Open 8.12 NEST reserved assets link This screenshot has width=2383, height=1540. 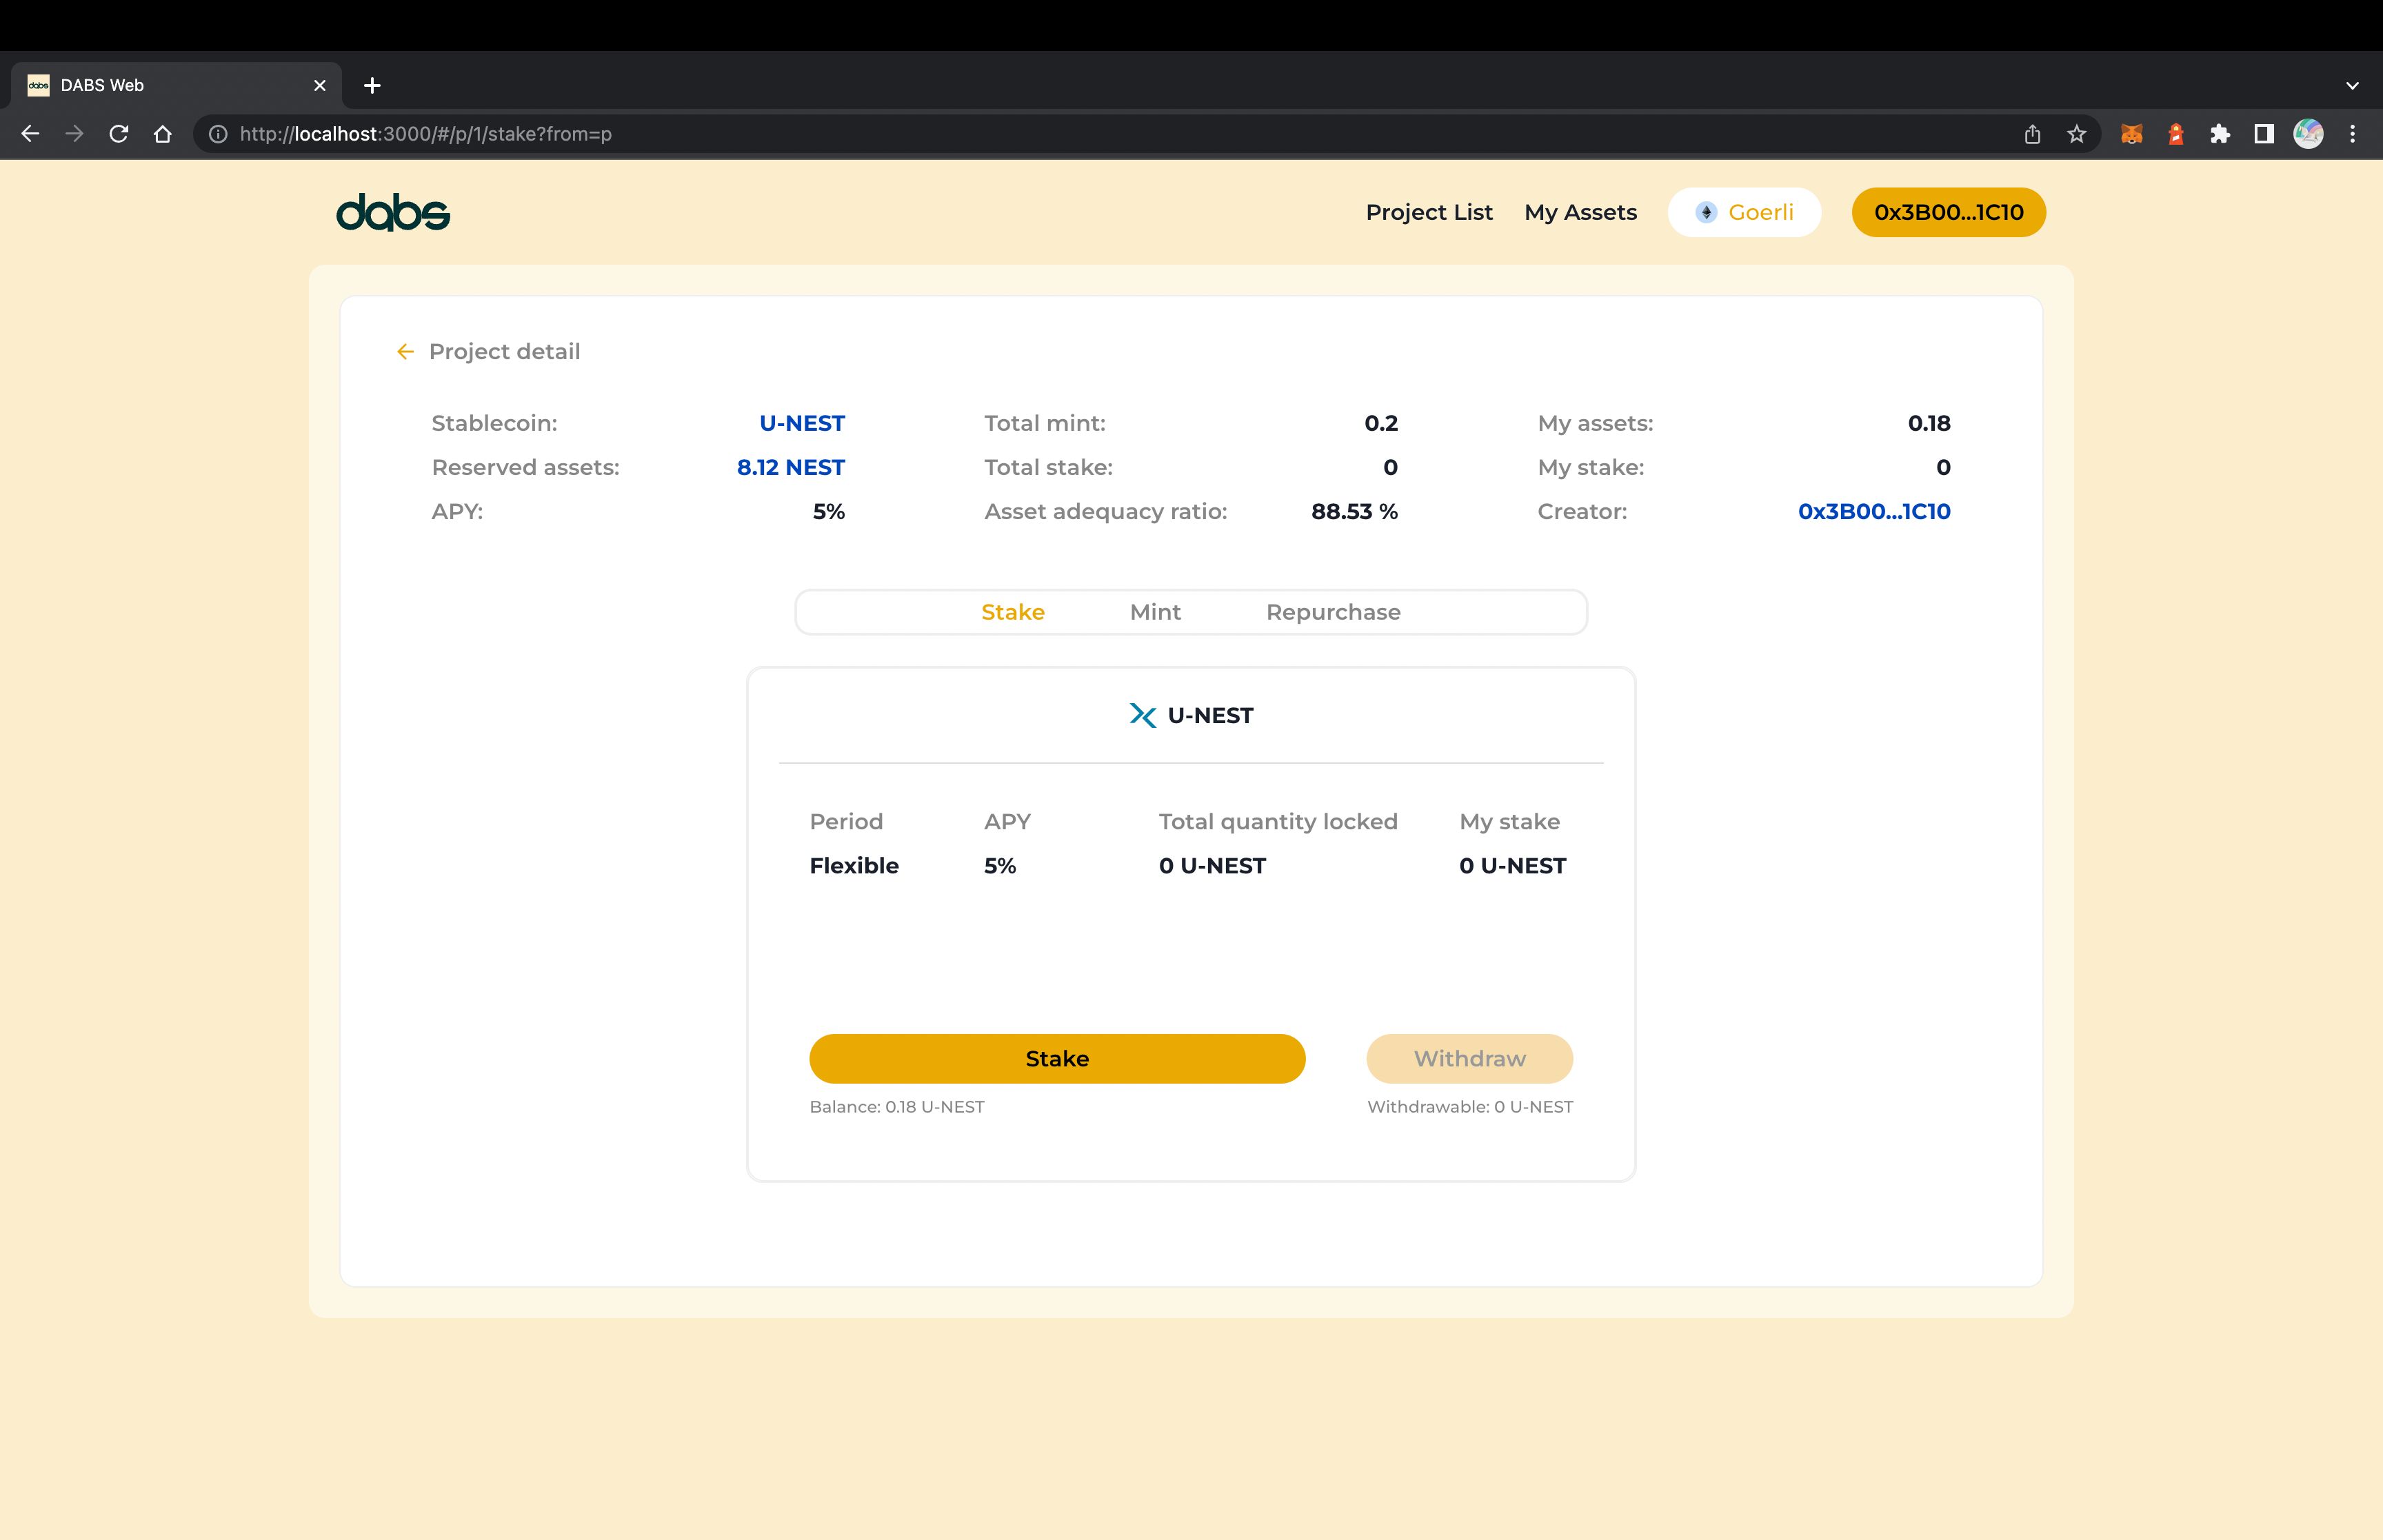click(x=790, y=468)
